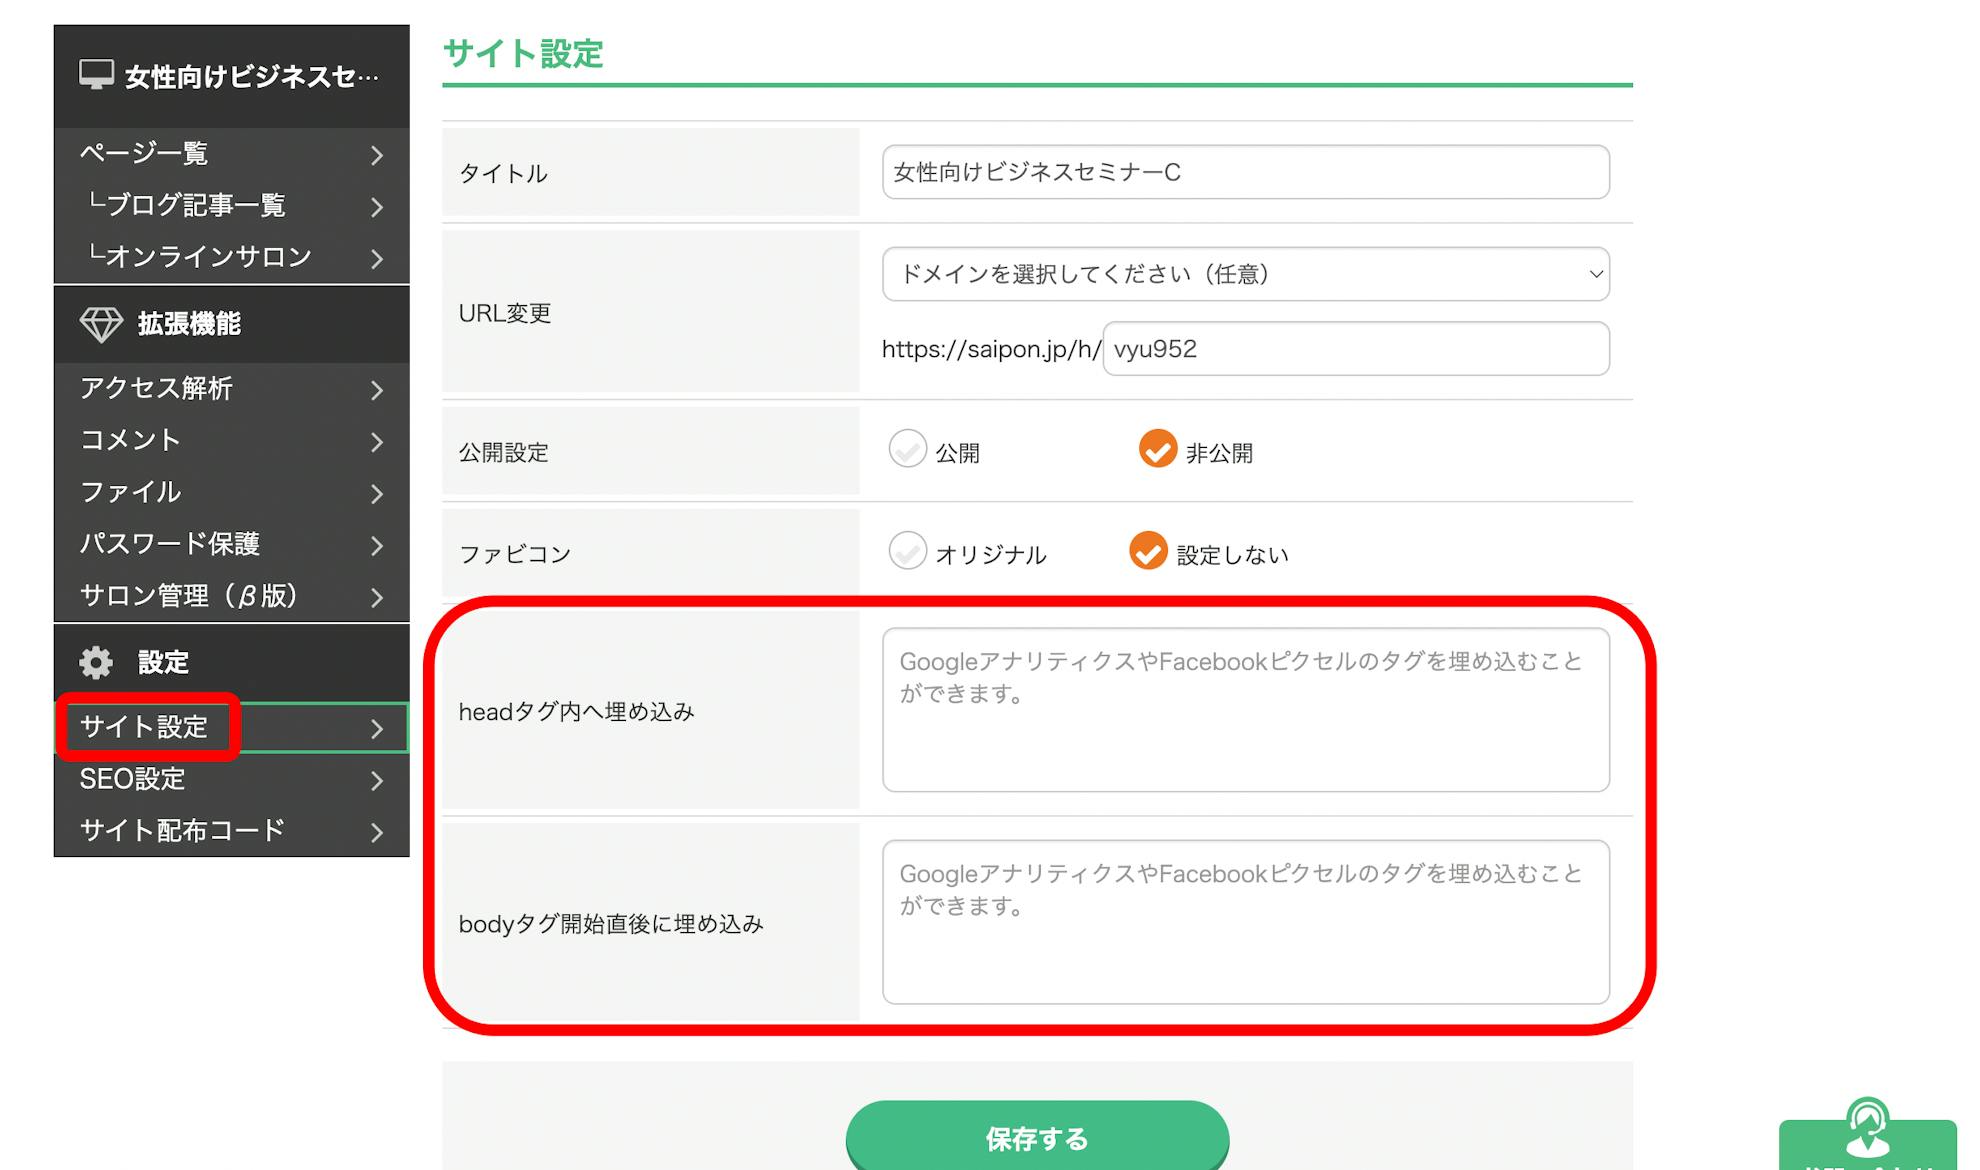Click the chevron icon next to アクセス解析
This screenshot has width=1980, height=1170.
[376, 390]
